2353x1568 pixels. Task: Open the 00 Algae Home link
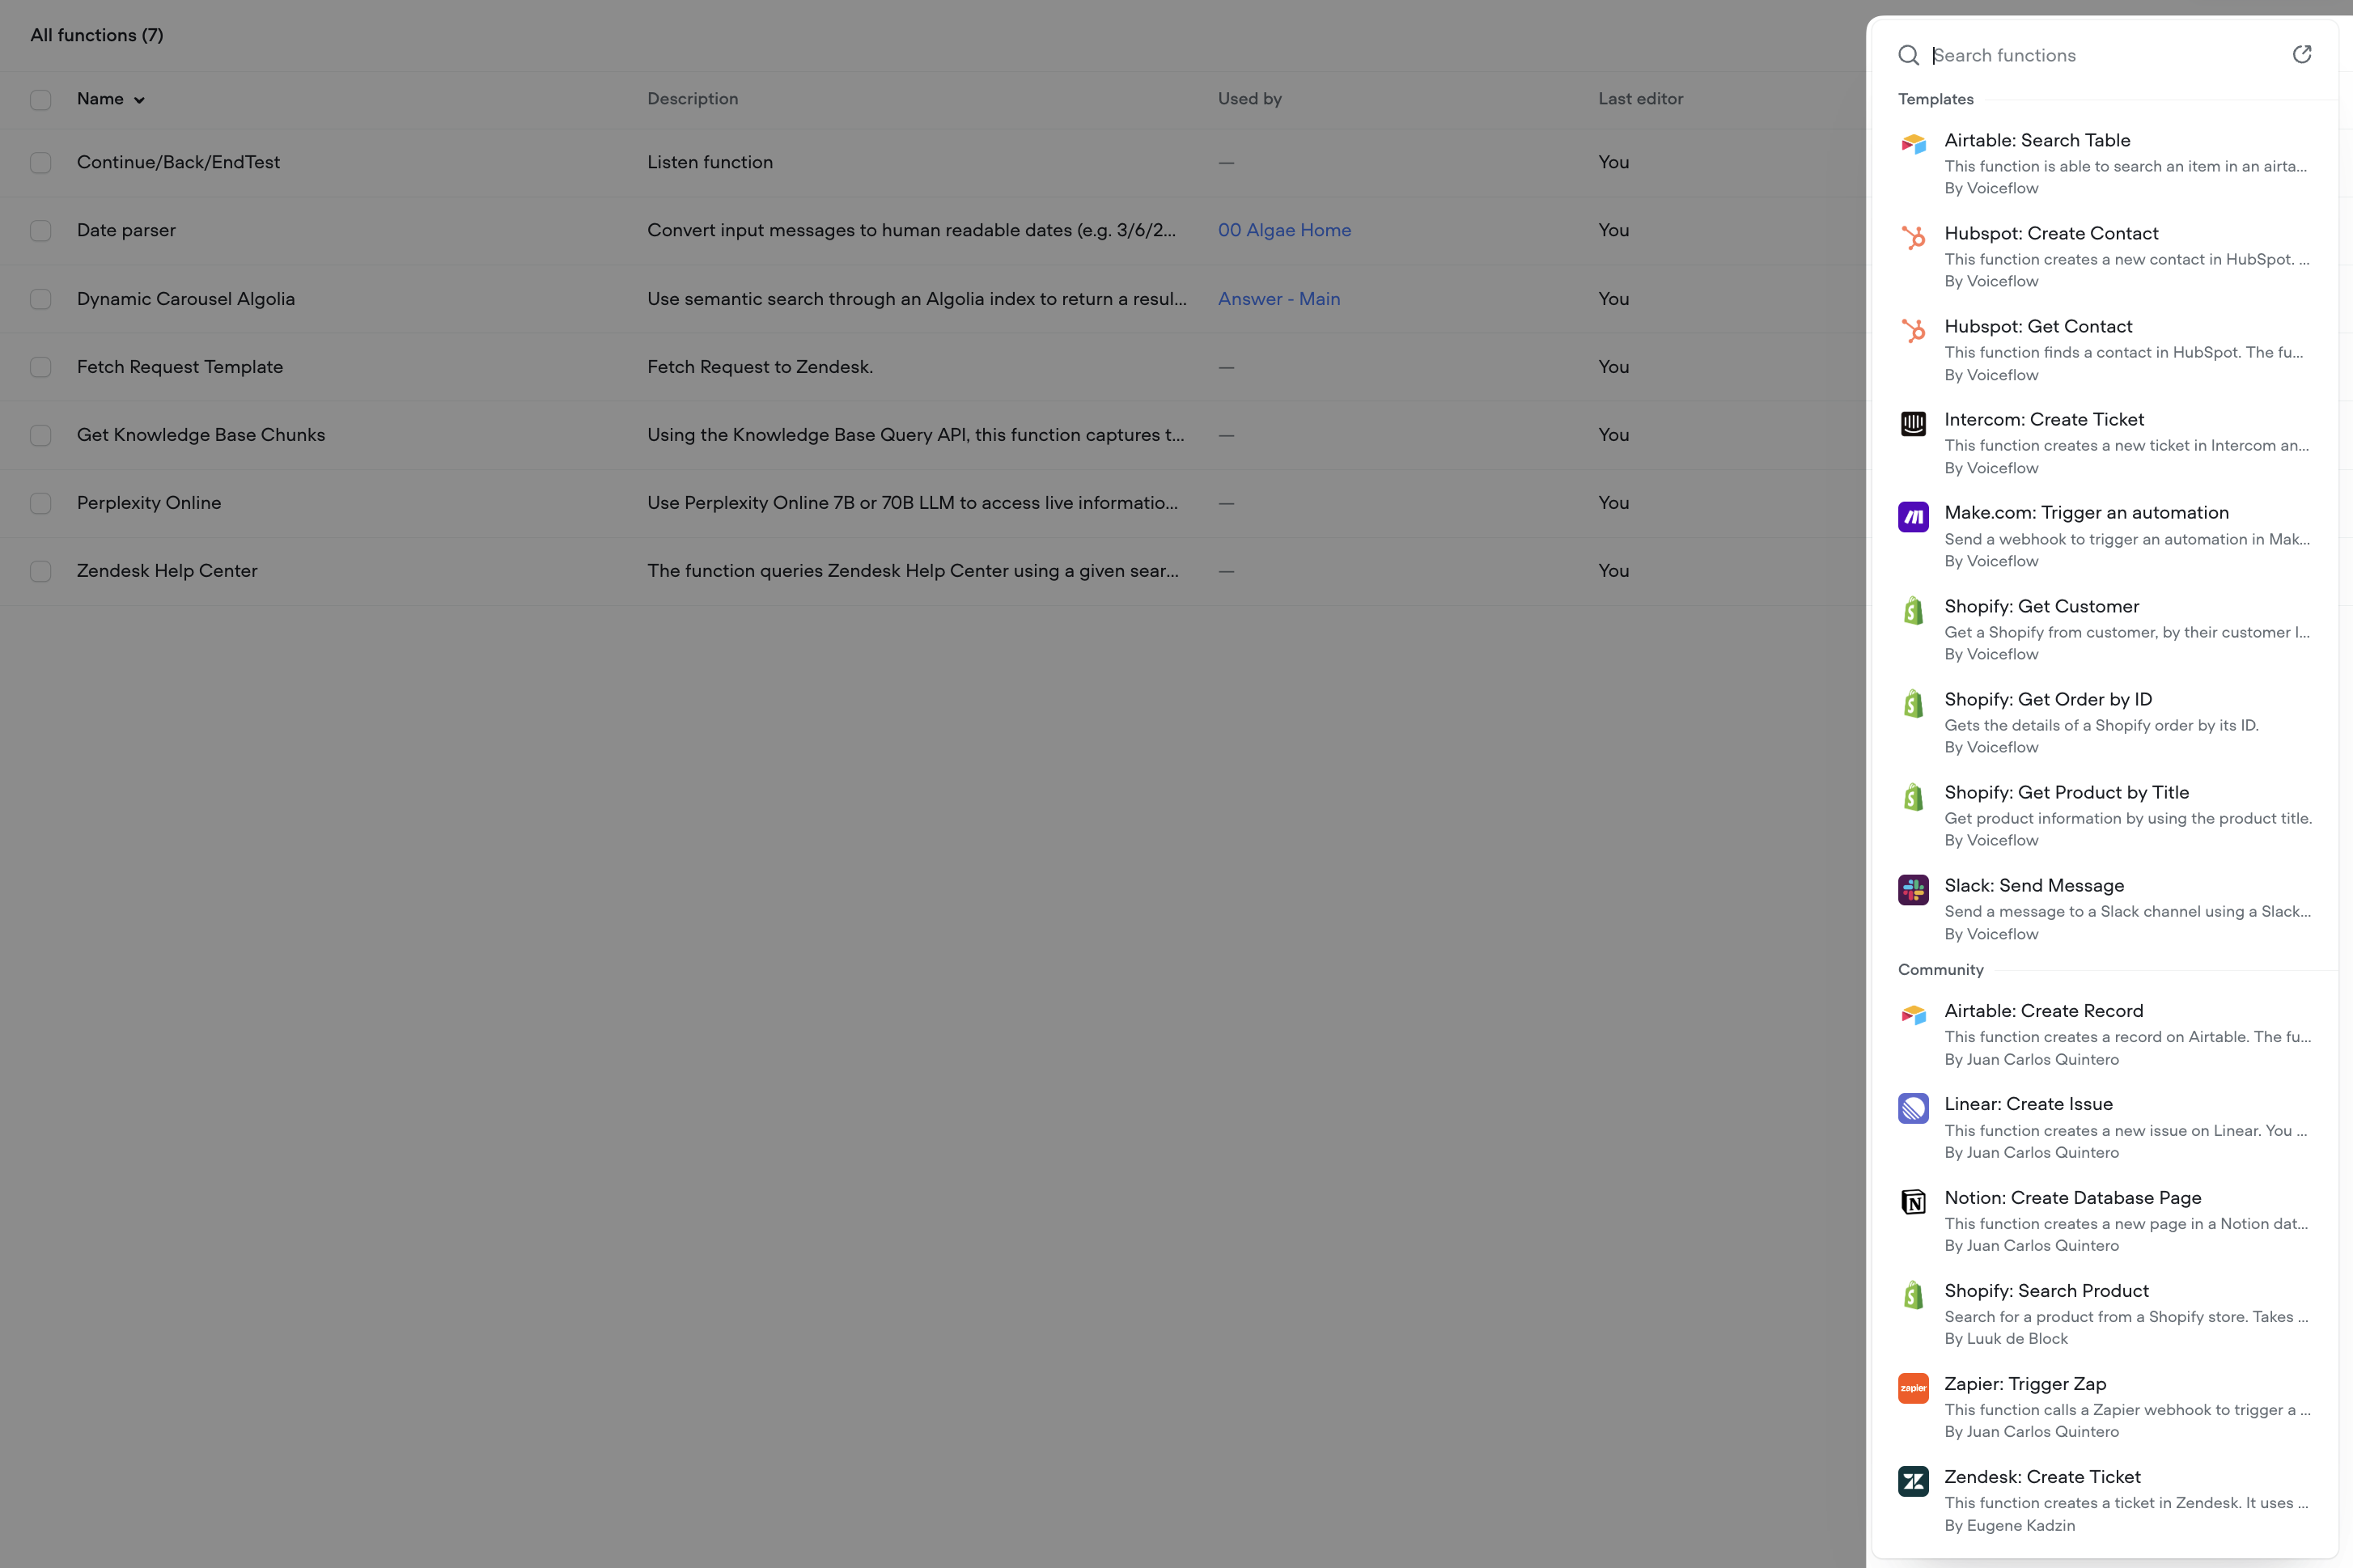tap(1283, 230)
